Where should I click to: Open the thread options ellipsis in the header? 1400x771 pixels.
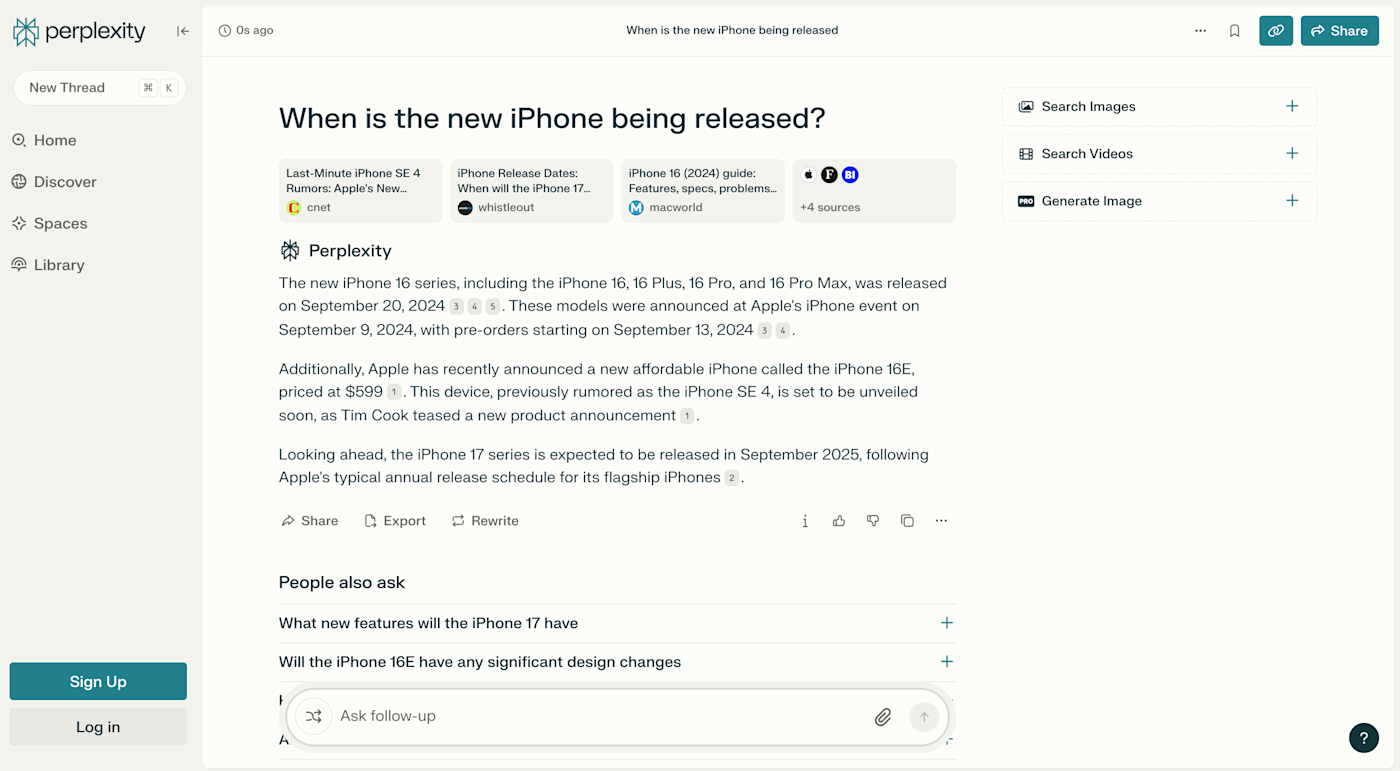pyautogui.click(x=1200, y=31)
